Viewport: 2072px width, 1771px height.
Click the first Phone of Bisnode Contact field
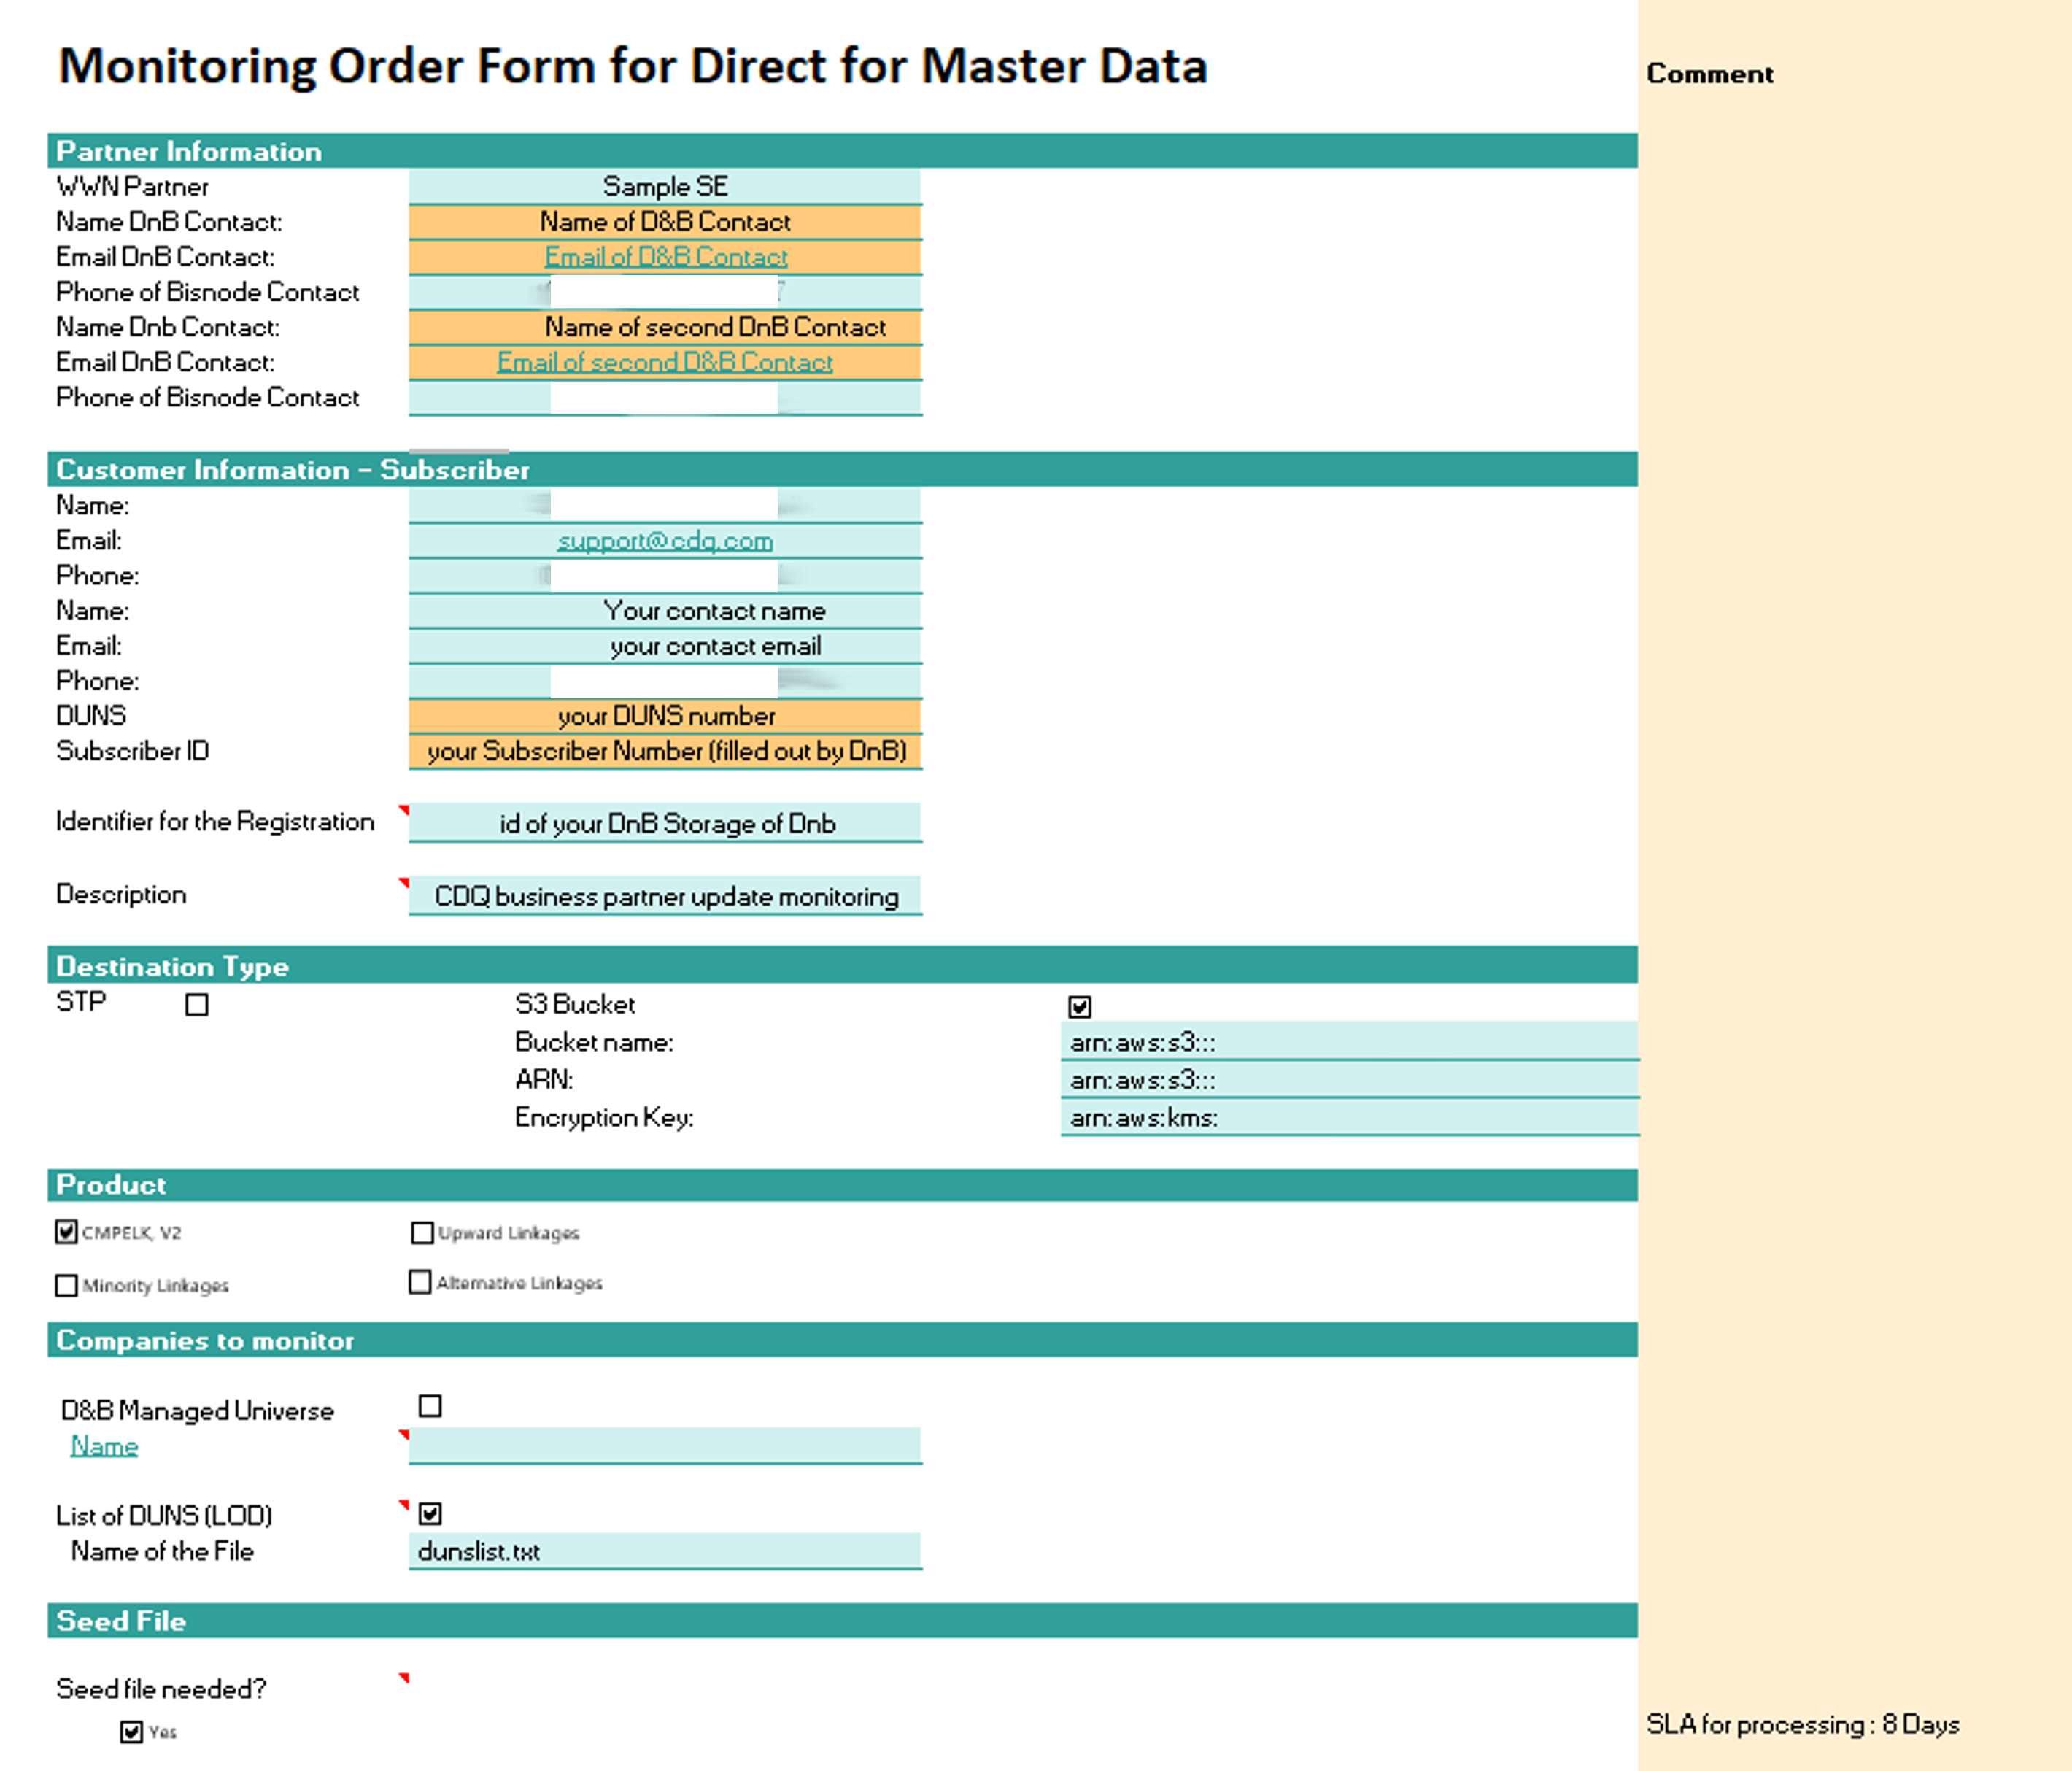coord(665,292)
